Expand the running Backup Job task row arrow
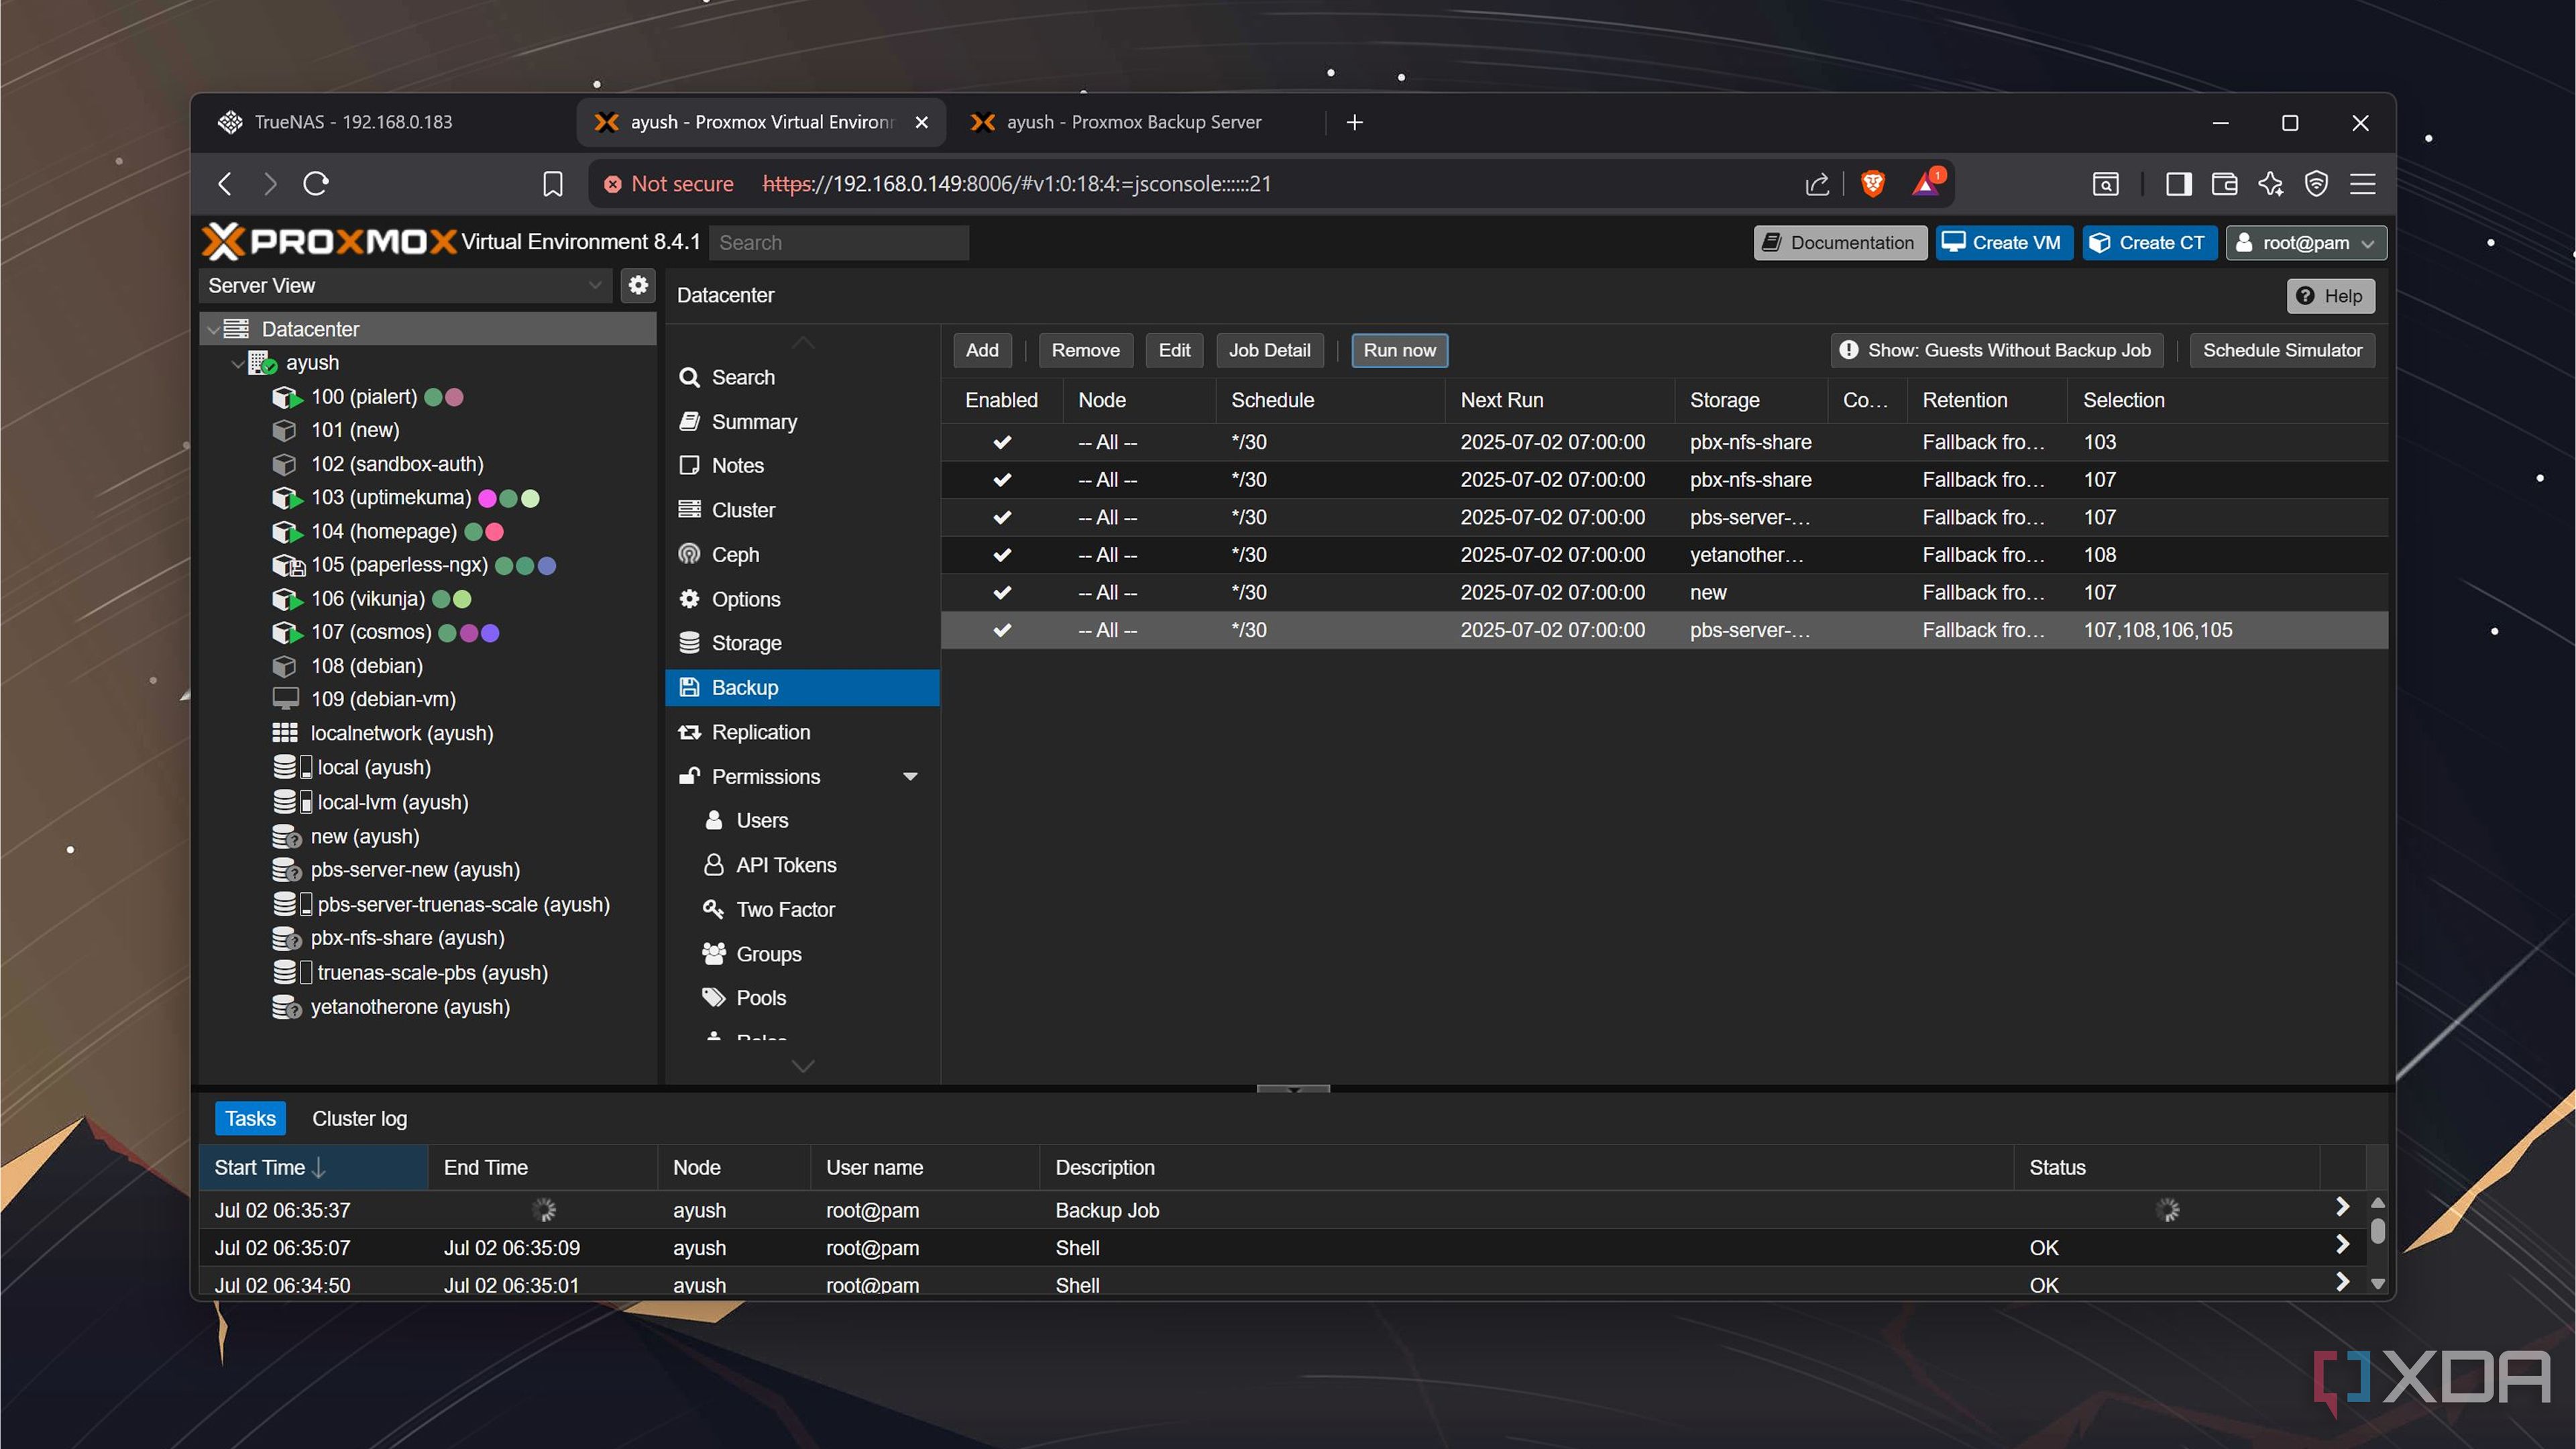This screenshot has height=1449, width=2576. [2341, 1207]
